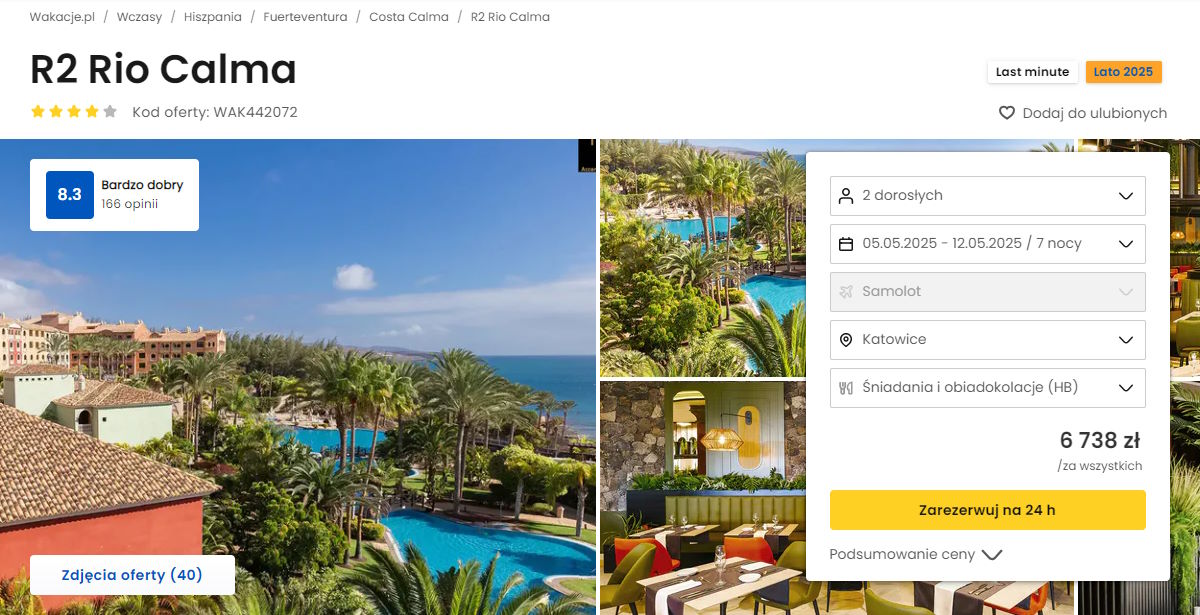Click Zarezerwuj na 24 h button
The image size is (1200, 615).
tap(988, 510)
